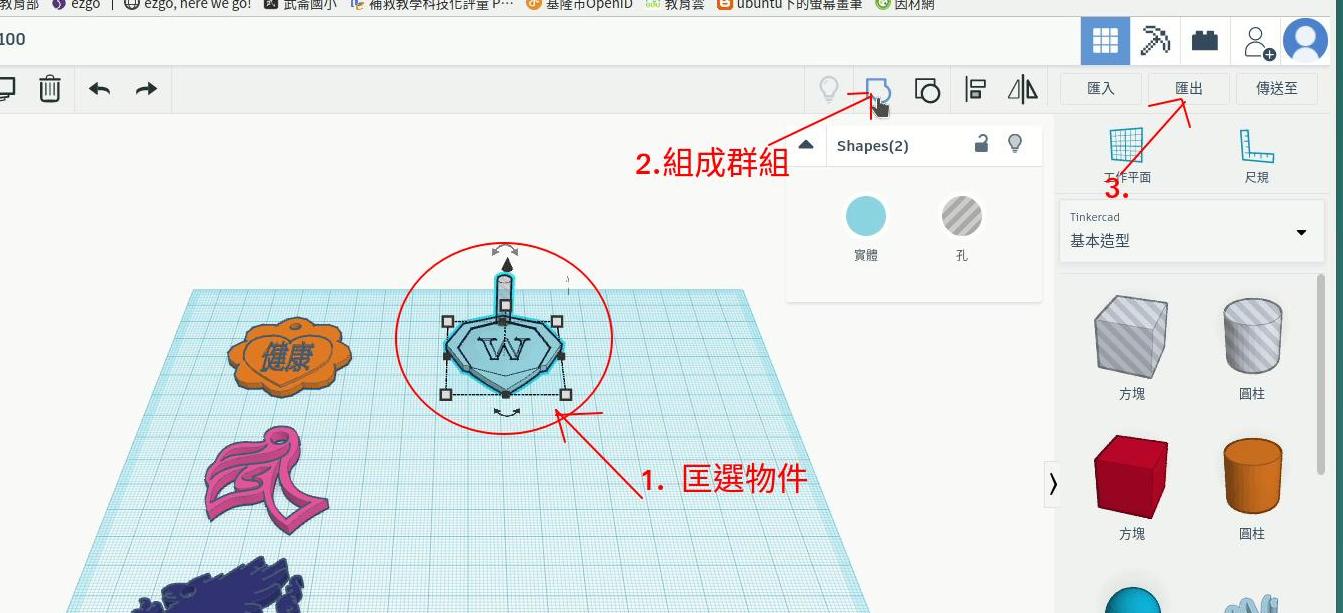Click the 匯出 export button
The height and width of the screenshot is (613, 1343).
pyautogui.click(x=1189, y=88)
